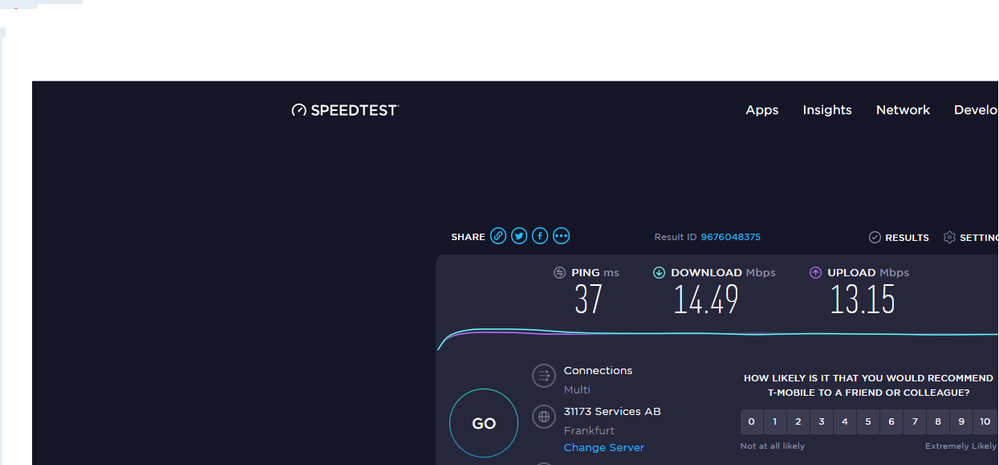Rate recommendation 1

[x=775, y=422]
